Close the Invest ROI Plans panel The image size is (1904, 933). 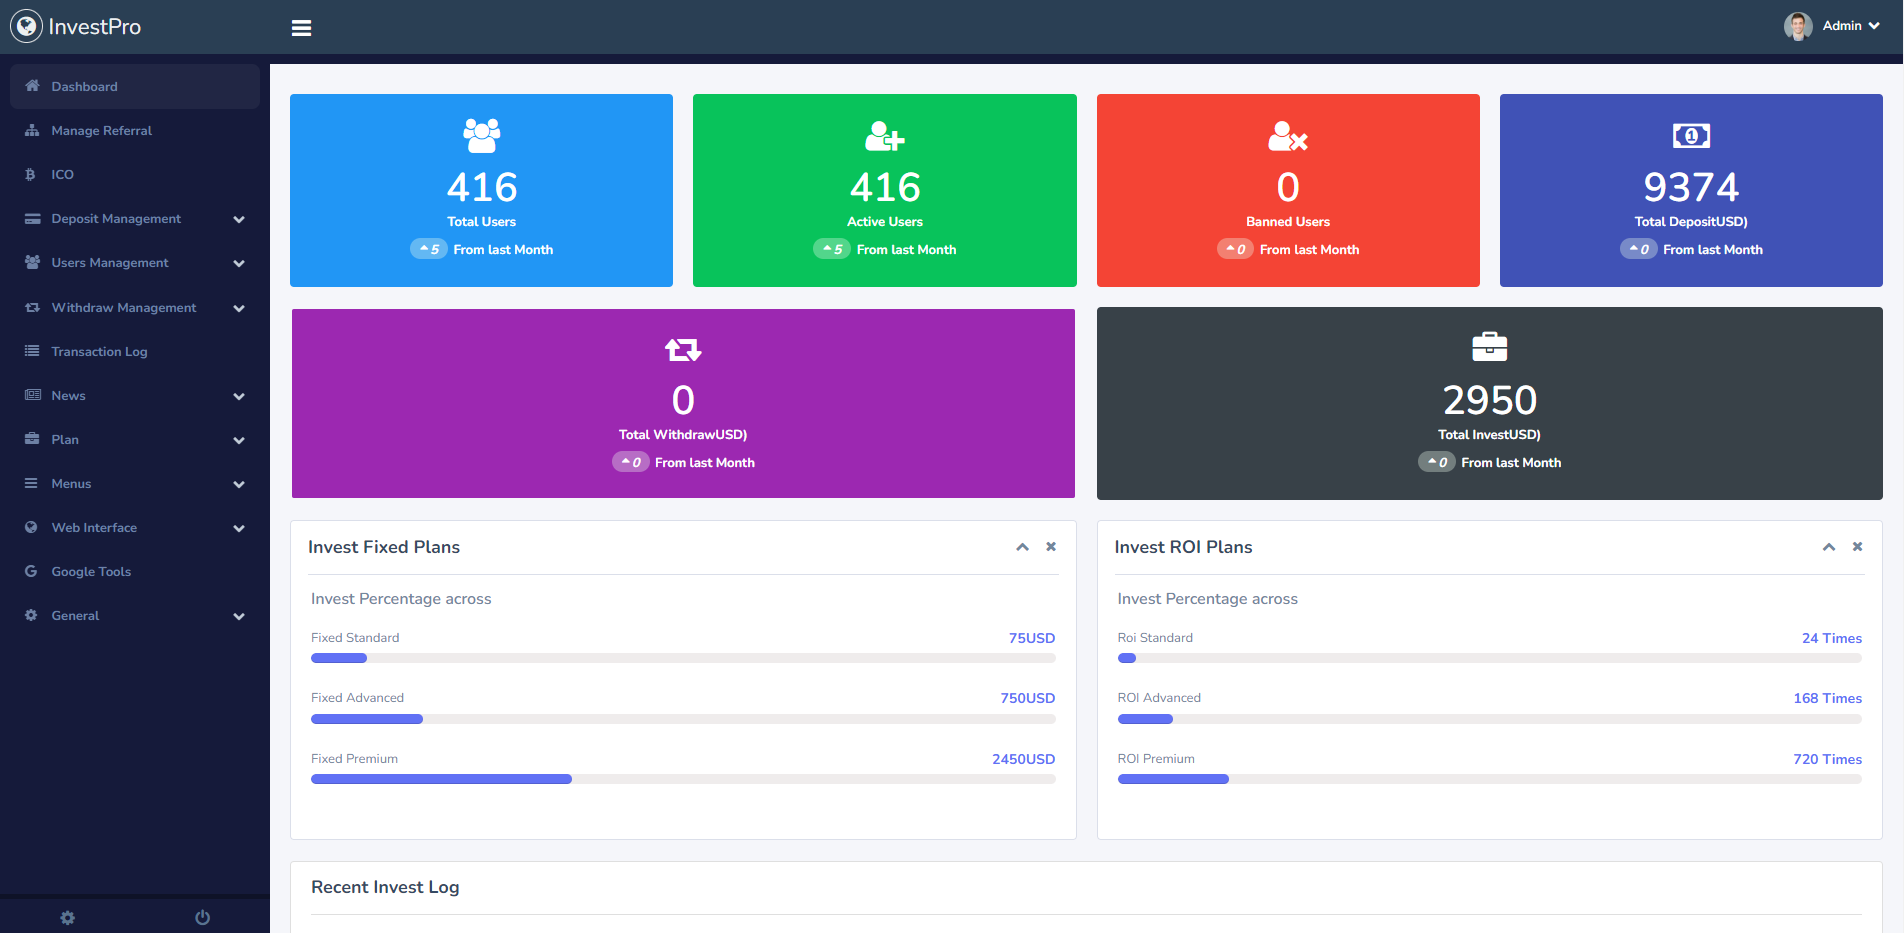click(x=1857, y=547)
